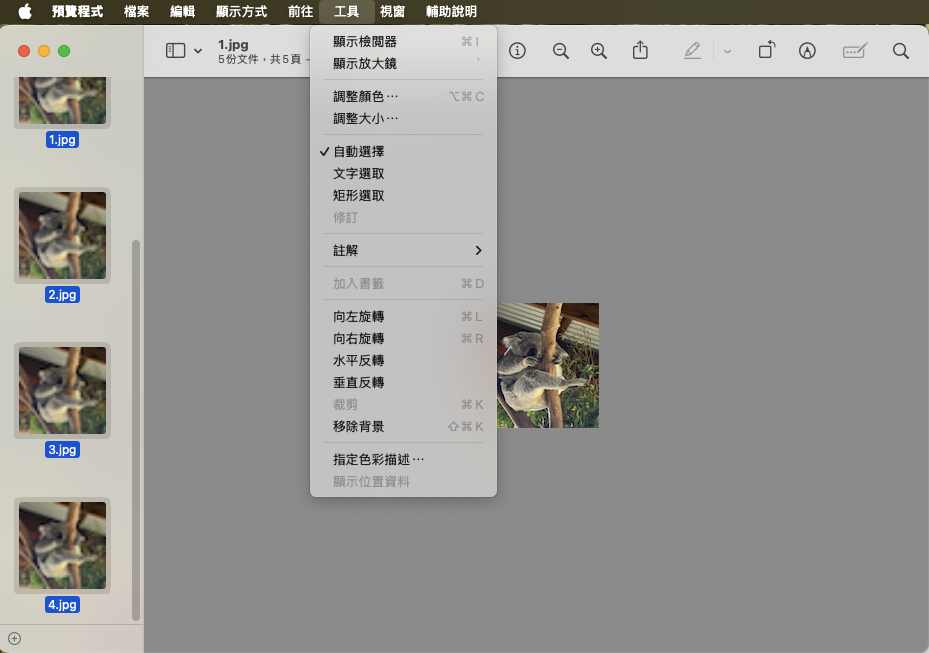Click the sidebar view toggle icon

176,51
